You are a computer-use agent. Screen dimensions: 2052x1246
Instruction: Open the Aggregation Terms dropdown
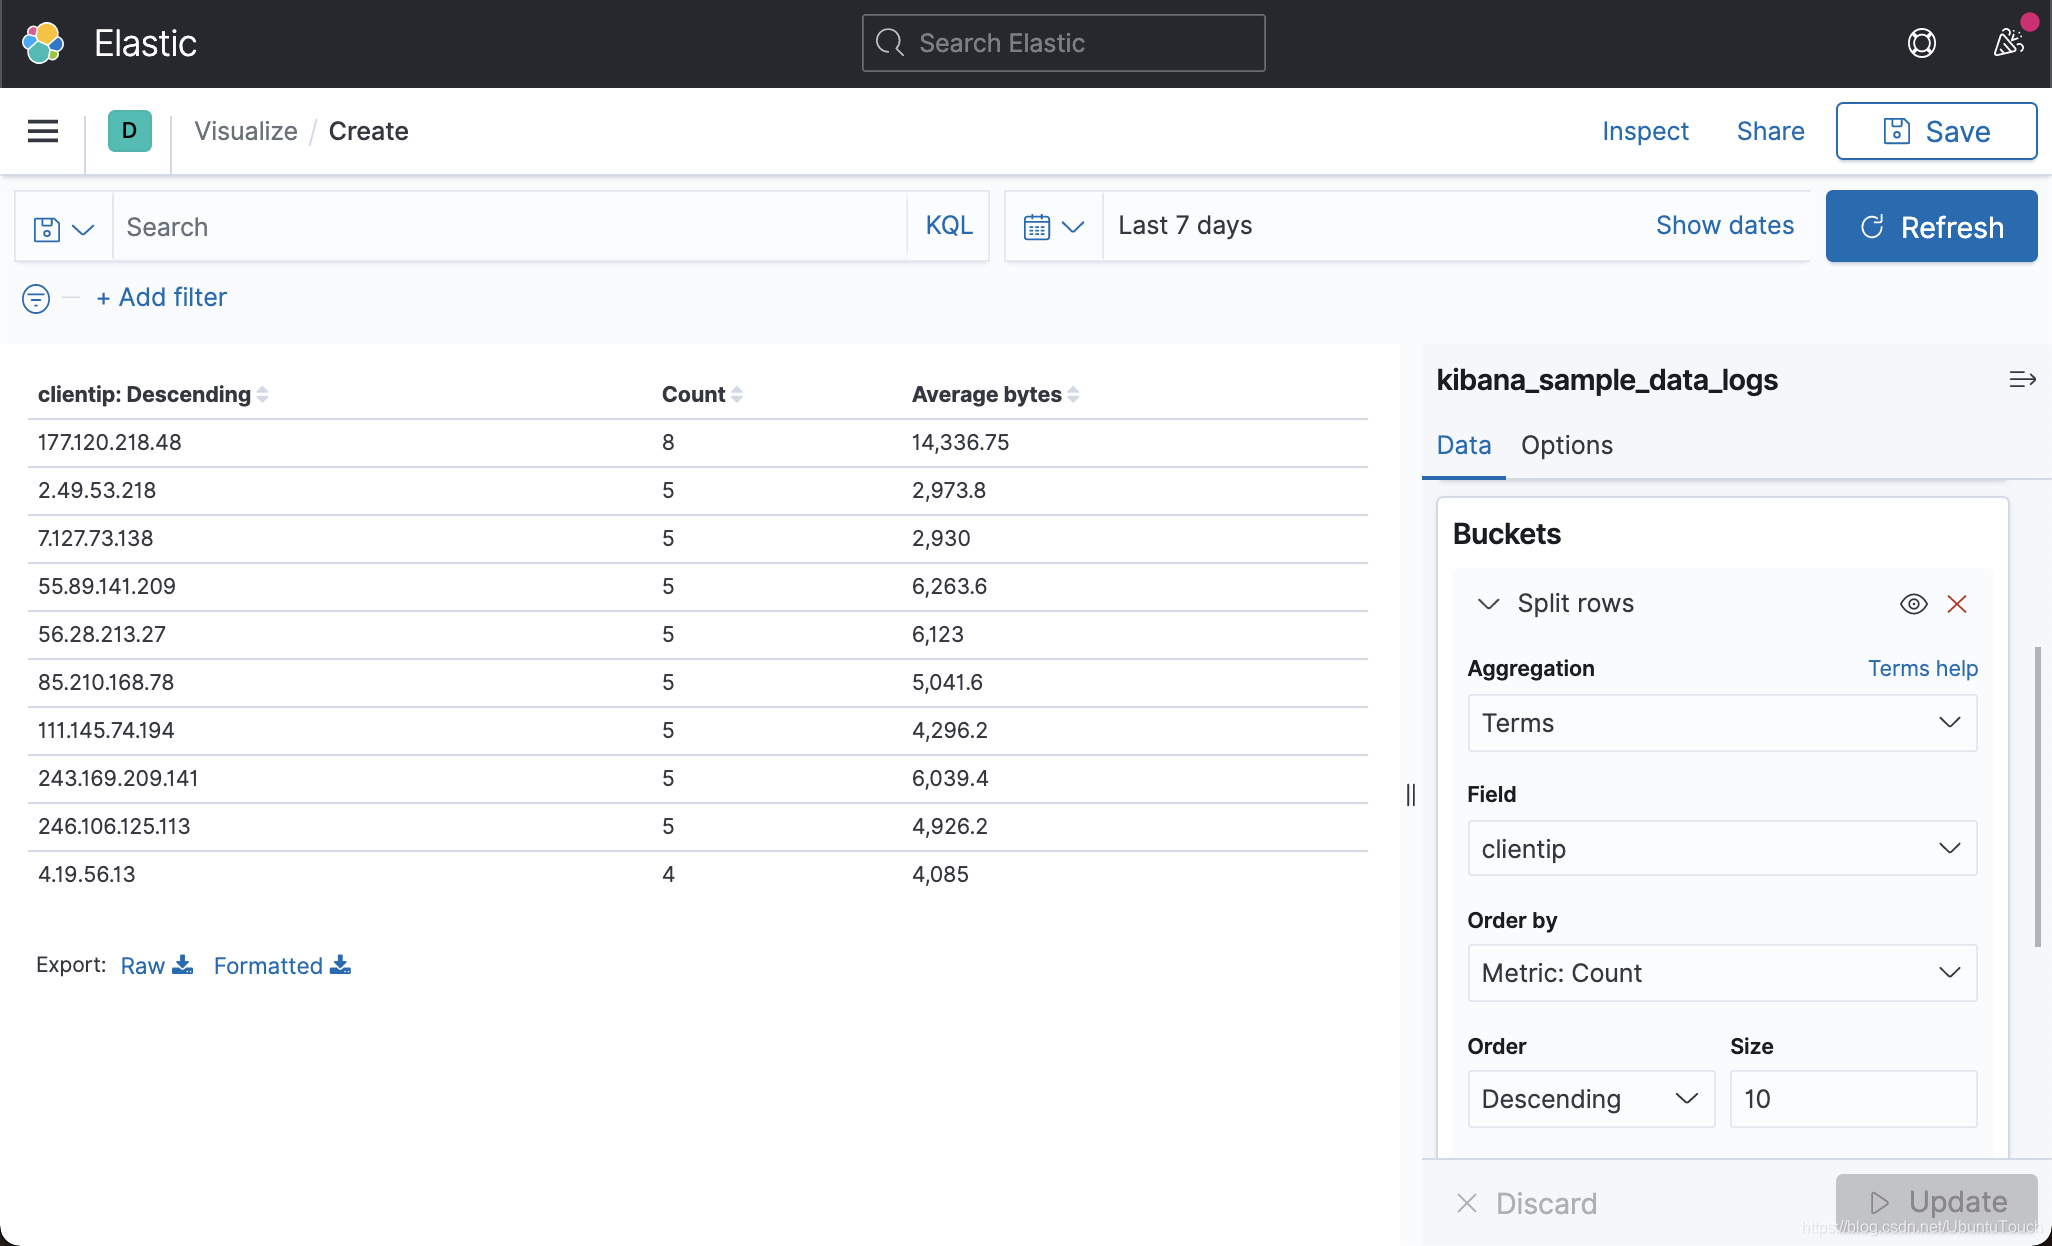coord(1721,723)
